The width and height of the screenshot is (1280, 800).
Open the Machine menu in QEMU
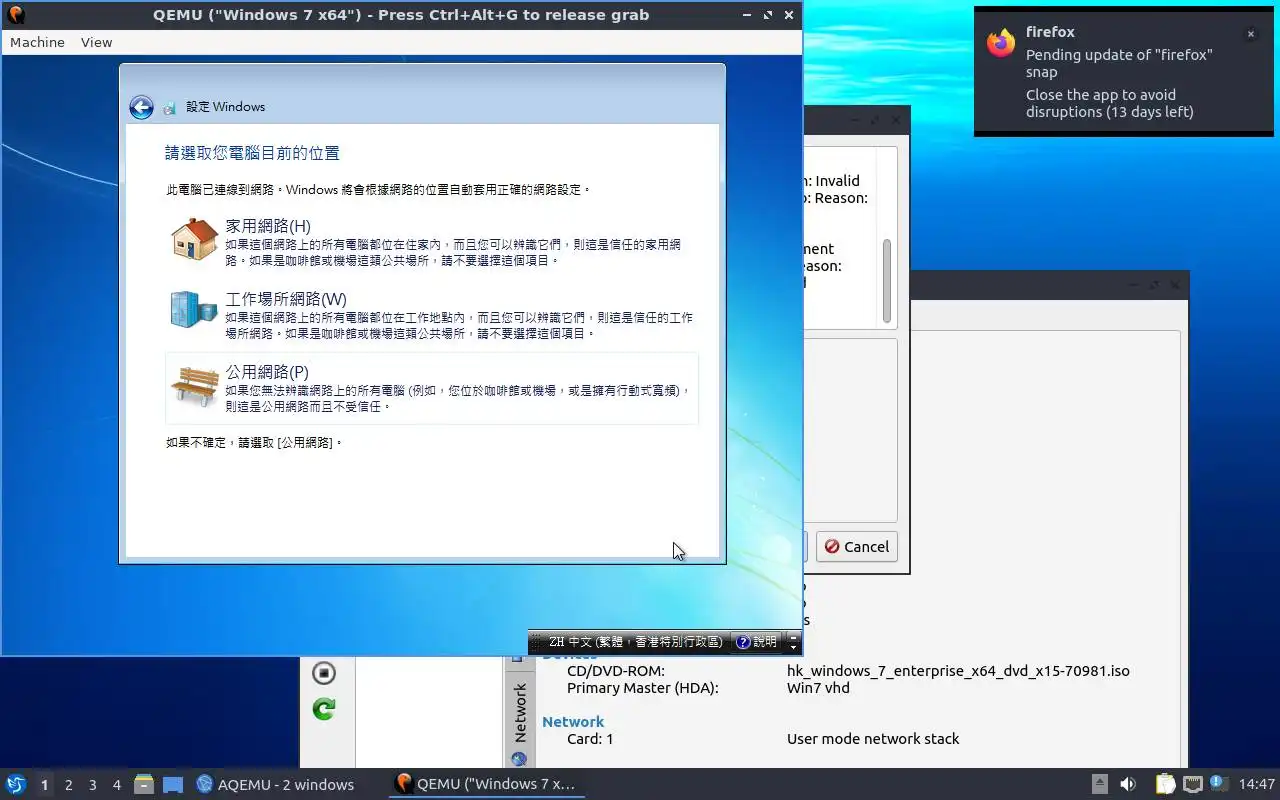[x=37, y=42]
